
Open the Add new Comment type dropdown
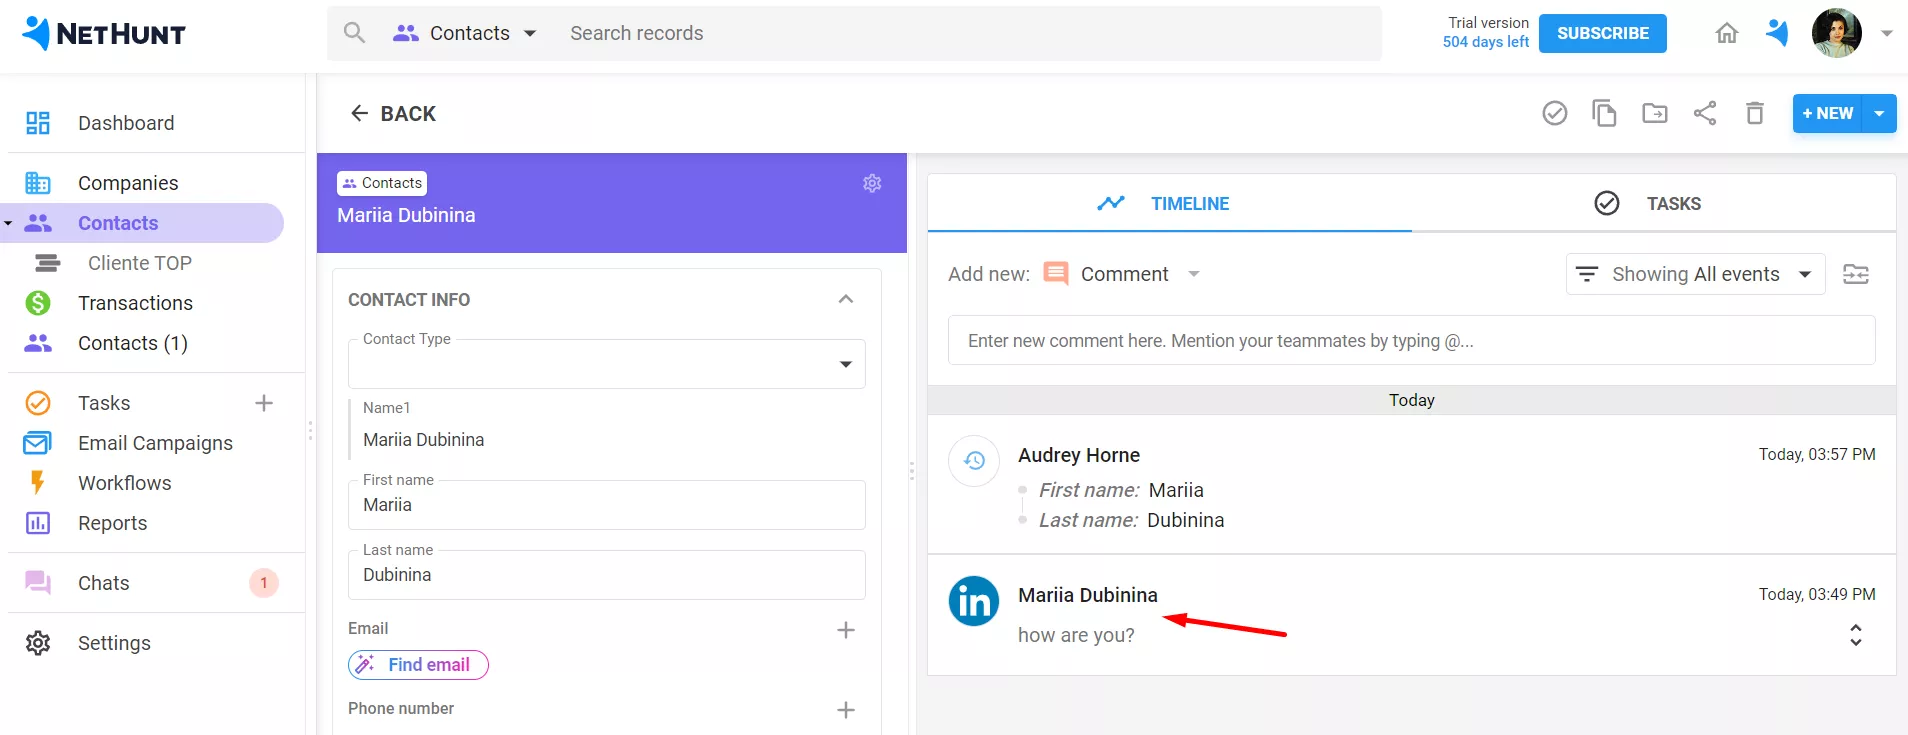(1122, 274)
